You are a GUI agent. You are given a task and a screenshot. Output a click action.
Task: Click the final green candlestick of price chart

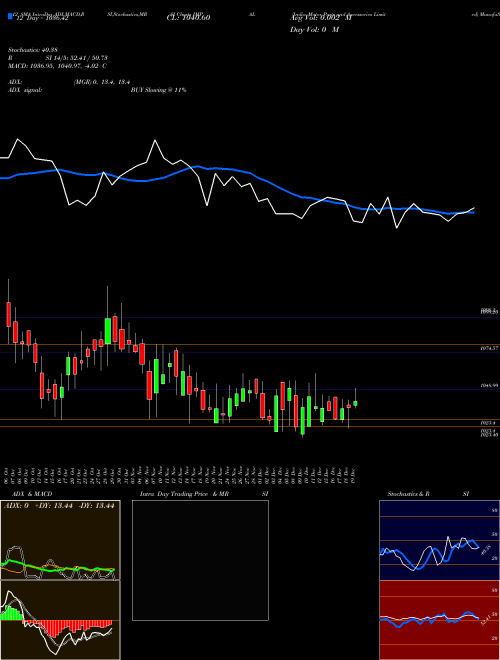point(355,403)
